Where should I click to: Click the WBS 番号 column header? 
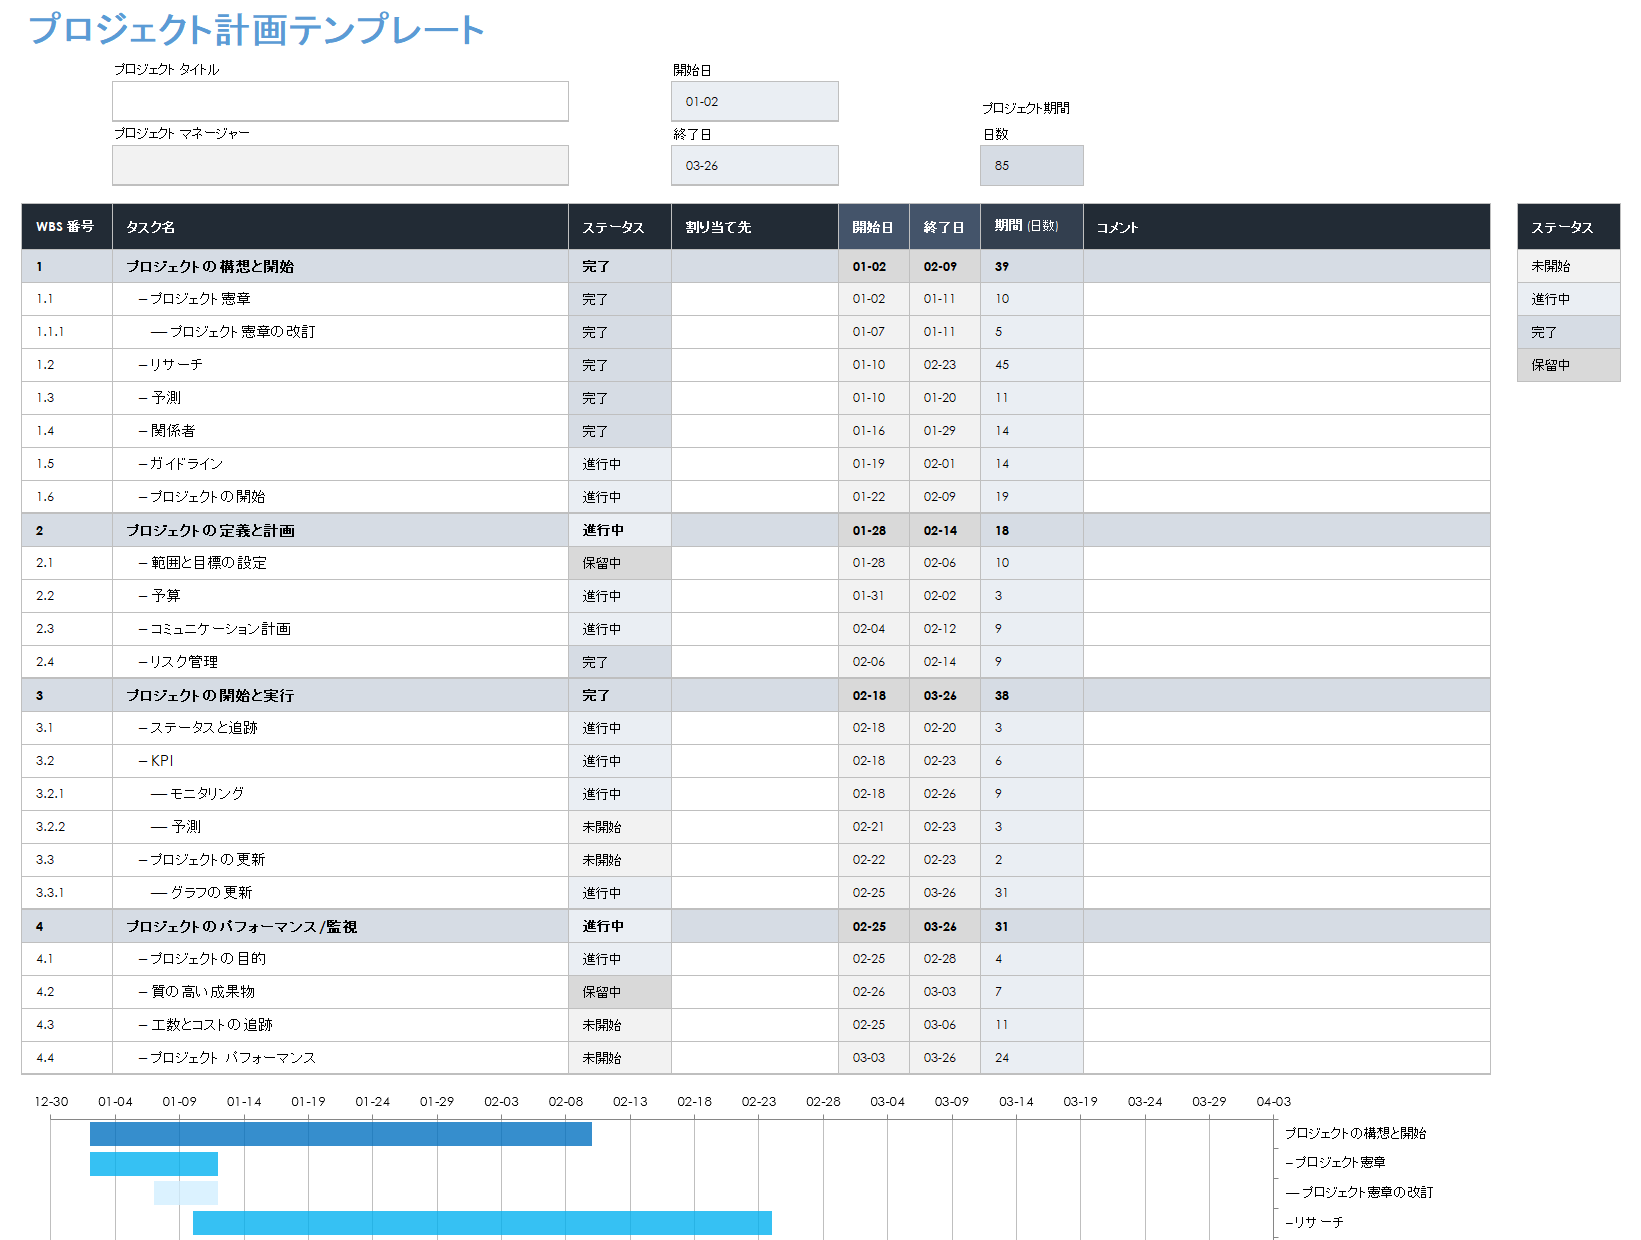tap(67, 227)
